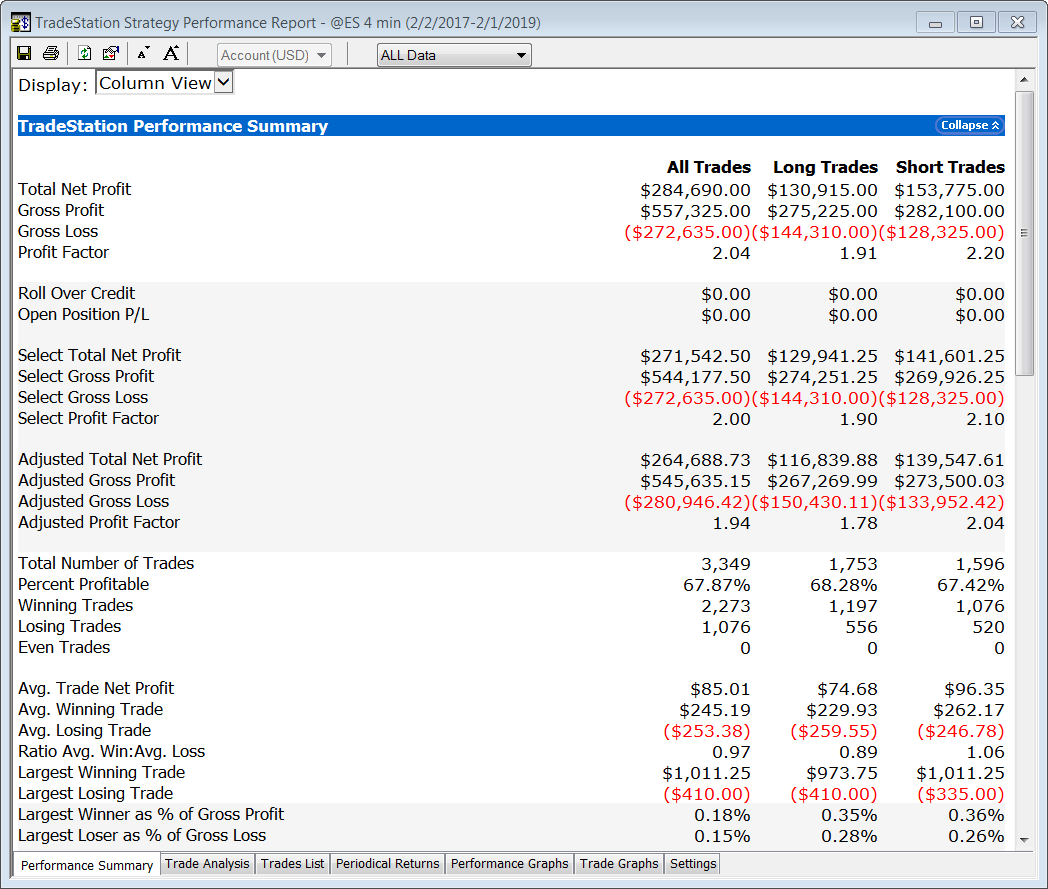
Task: Click the Losing Trades row label
Action: click(x=70, y=626)
